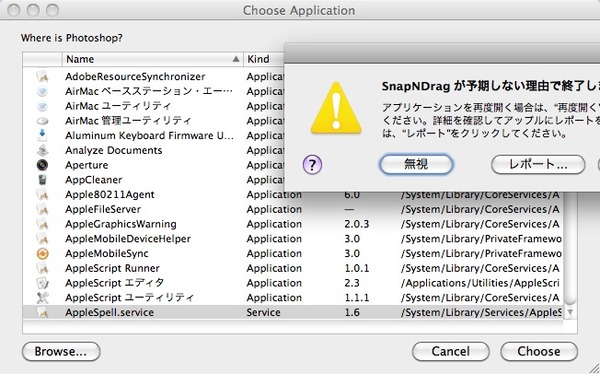Image resolution: width=600 pixels, height=374 pixels.
Task: Click the Kind column header
Action: [x=264, y=59]
